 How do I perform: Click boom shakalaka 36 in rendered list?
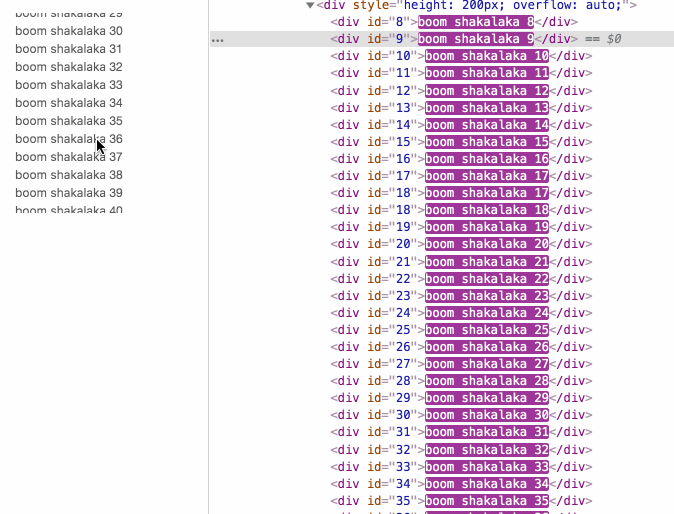[69, 139]
